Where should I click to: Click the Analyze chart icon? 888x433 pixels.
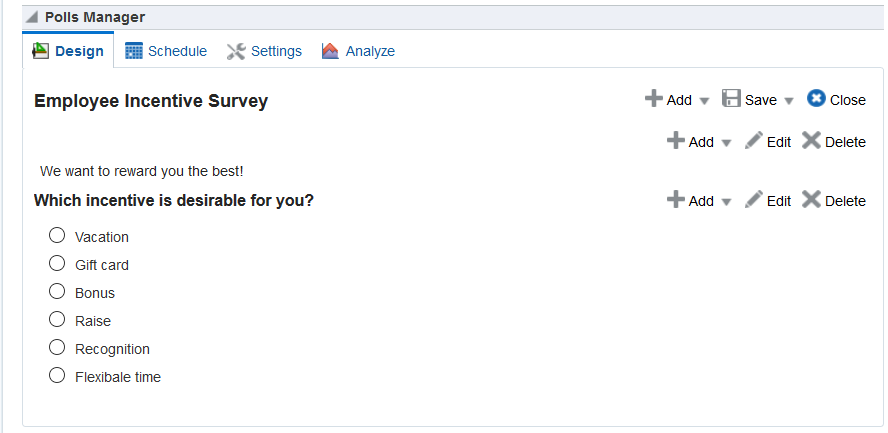331,51
